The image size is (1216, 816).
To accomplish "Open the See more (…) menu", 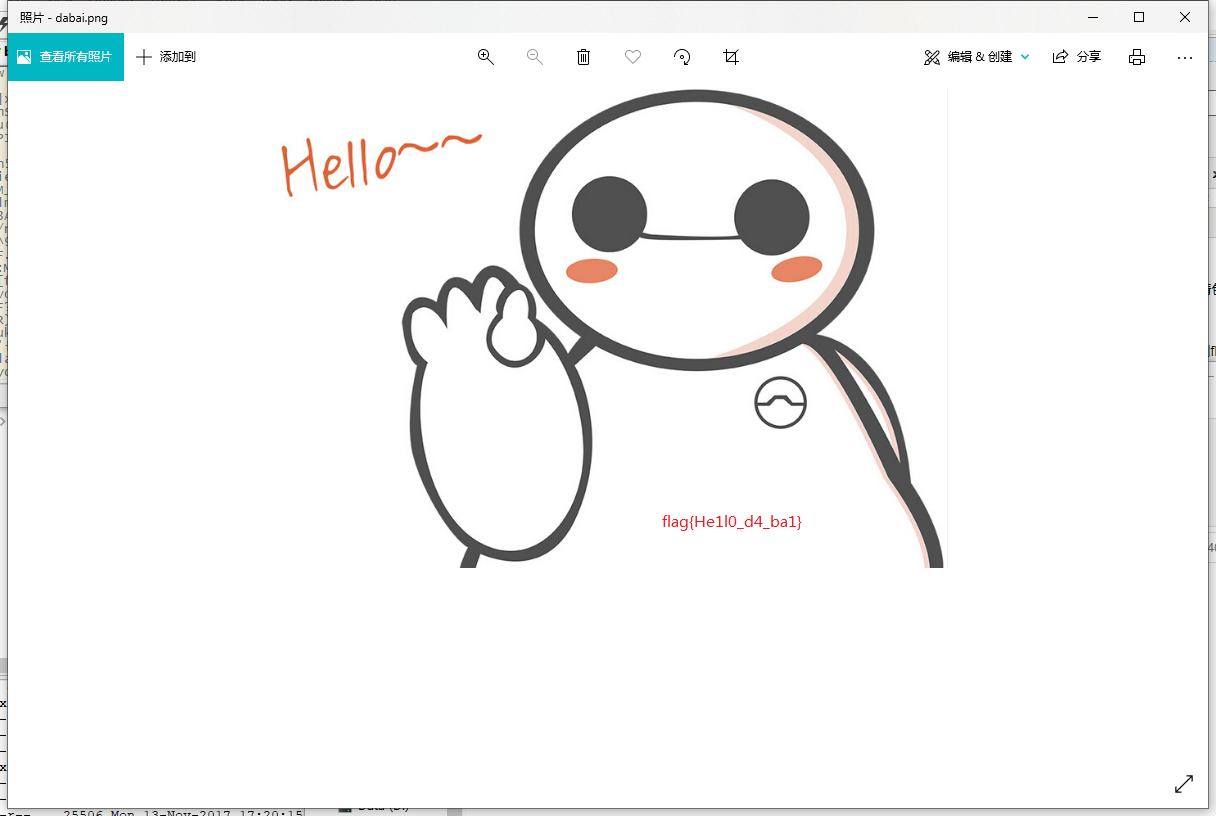I will point(1185,57).
